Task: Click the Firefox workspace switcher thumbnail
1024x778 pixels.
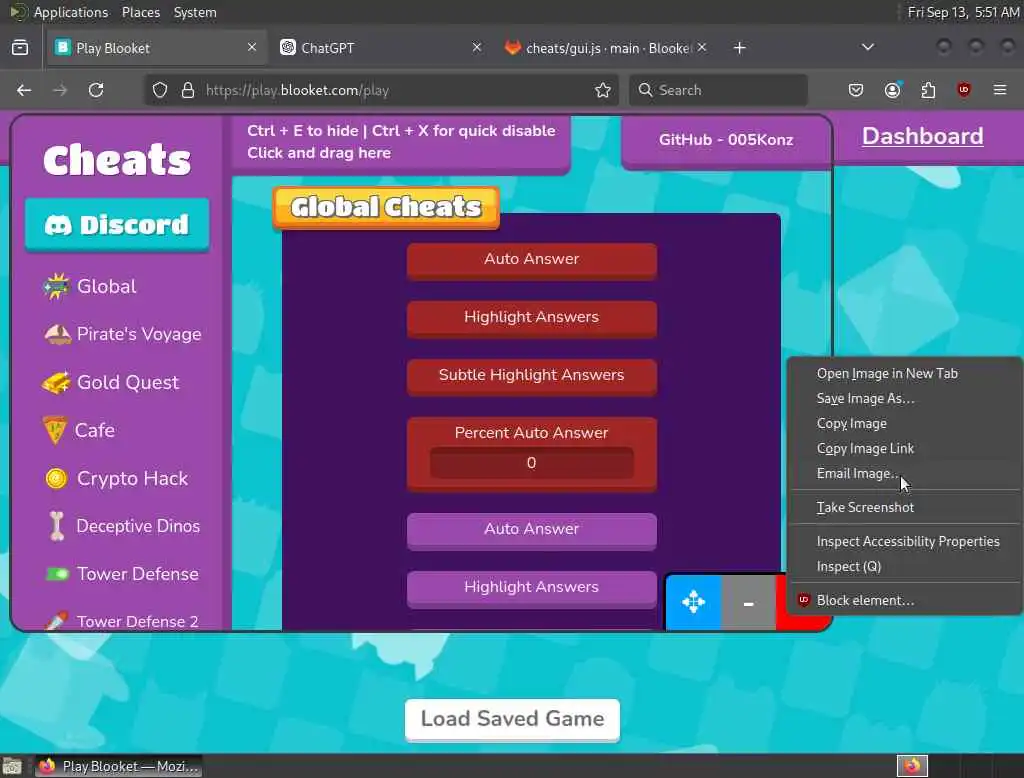Action: tap(912, 765)
